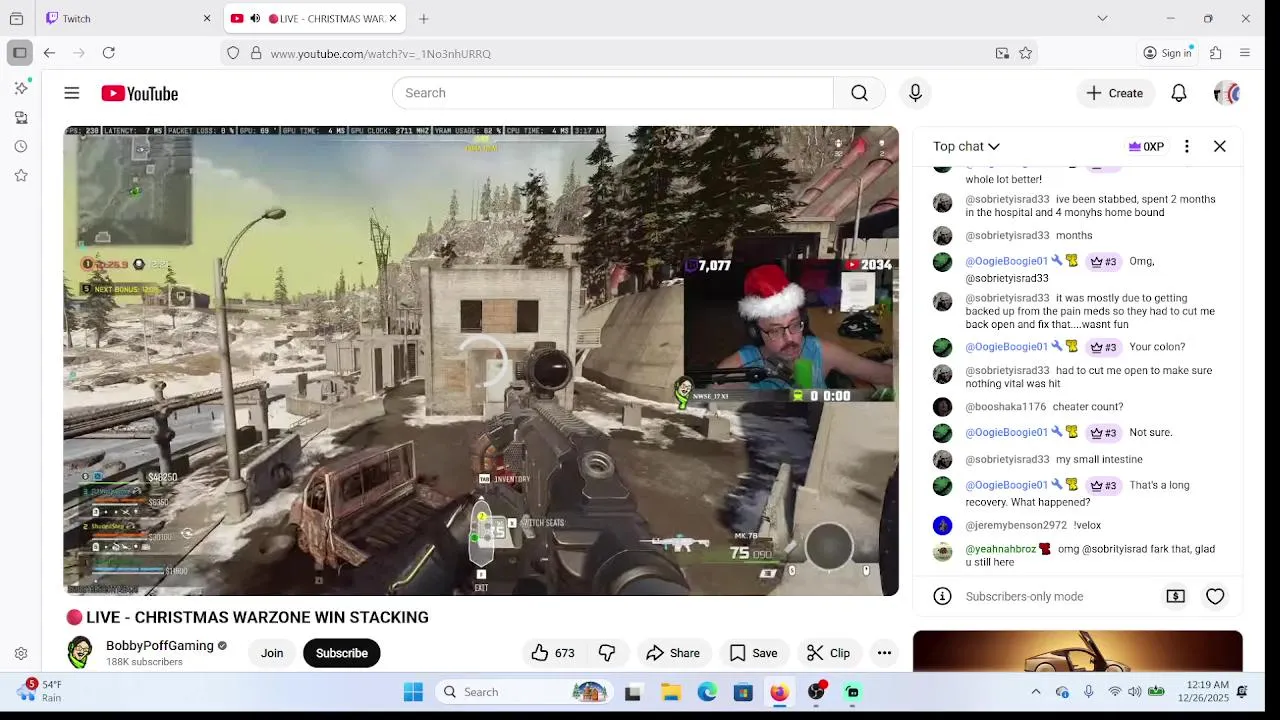The width and height of the screenshot is (1280, 720).
Task: Show hidden system tray icons chevron
Action: 1036,692
